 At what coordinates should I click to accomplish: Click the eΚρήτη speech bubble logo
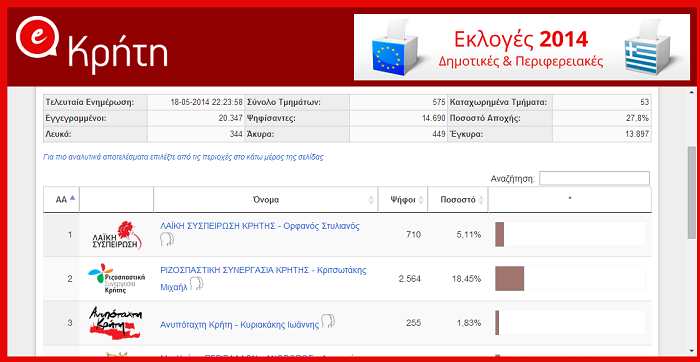coord(37,37)
